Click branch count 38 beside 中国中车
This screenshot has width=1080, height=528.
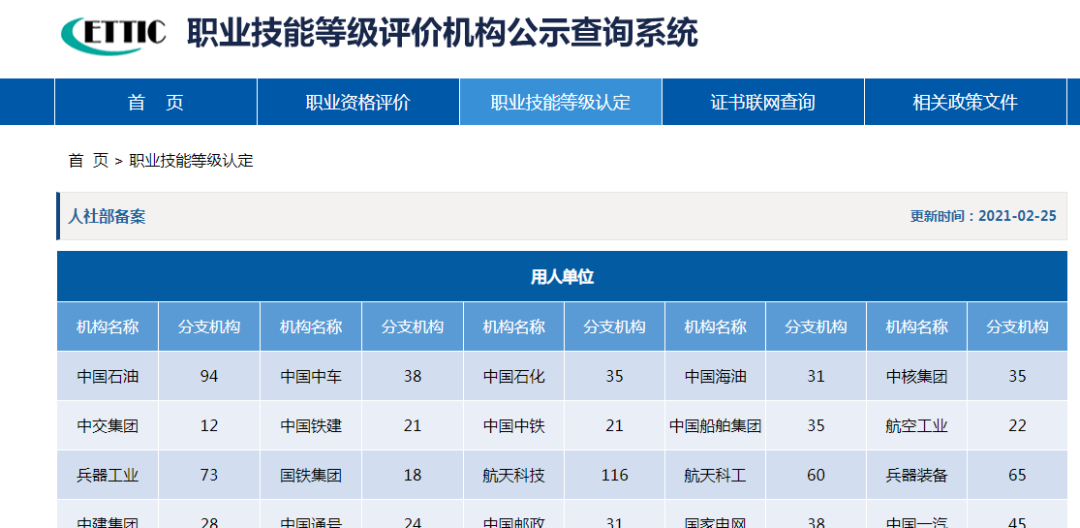click(413, 377)
